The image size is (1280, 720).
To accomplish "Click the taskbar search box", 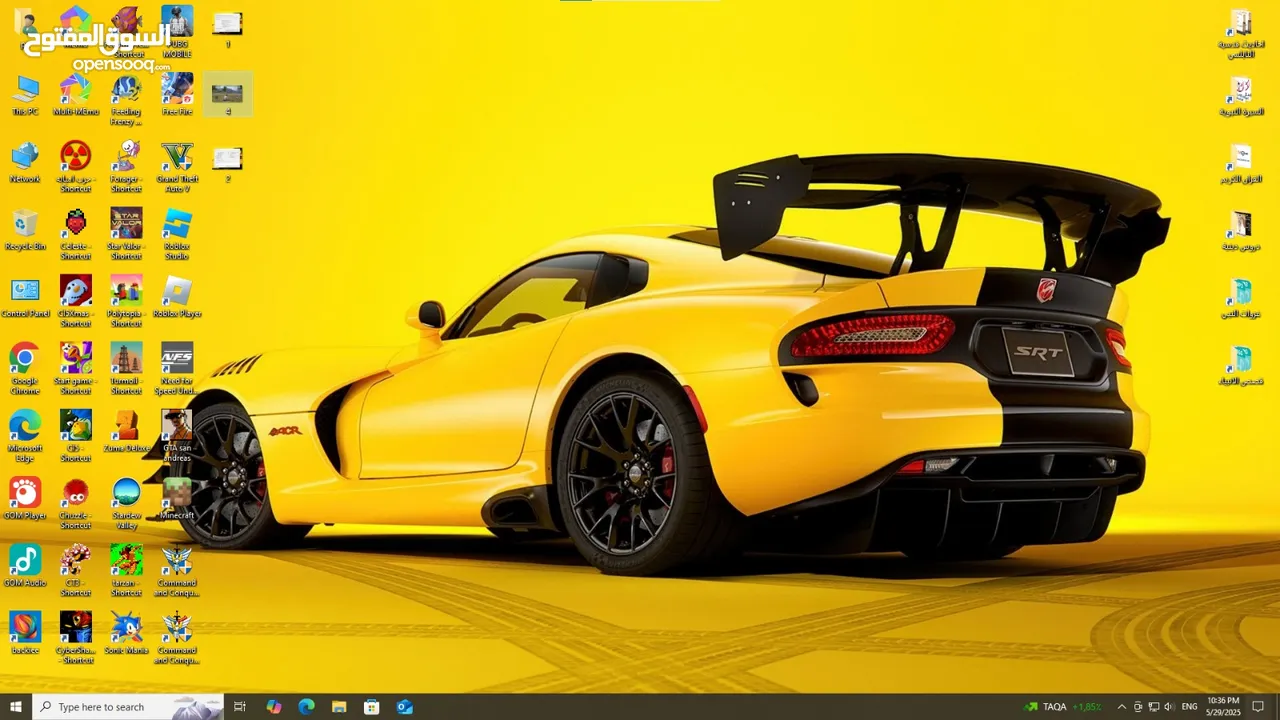I will (x=128, y=707).
